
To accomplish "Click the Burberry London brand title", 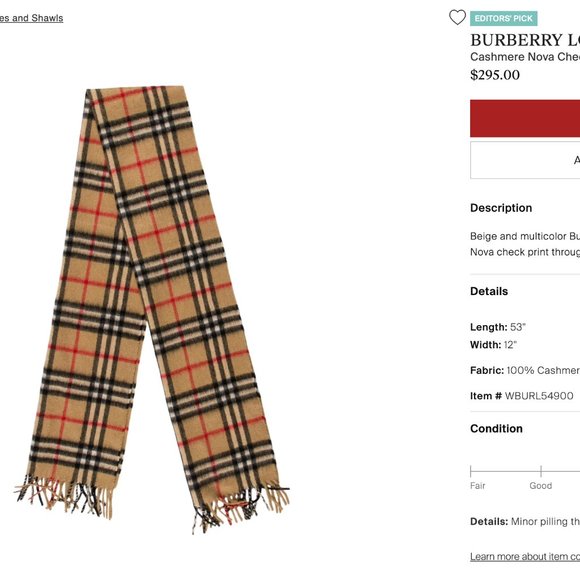I will [525, 40].
